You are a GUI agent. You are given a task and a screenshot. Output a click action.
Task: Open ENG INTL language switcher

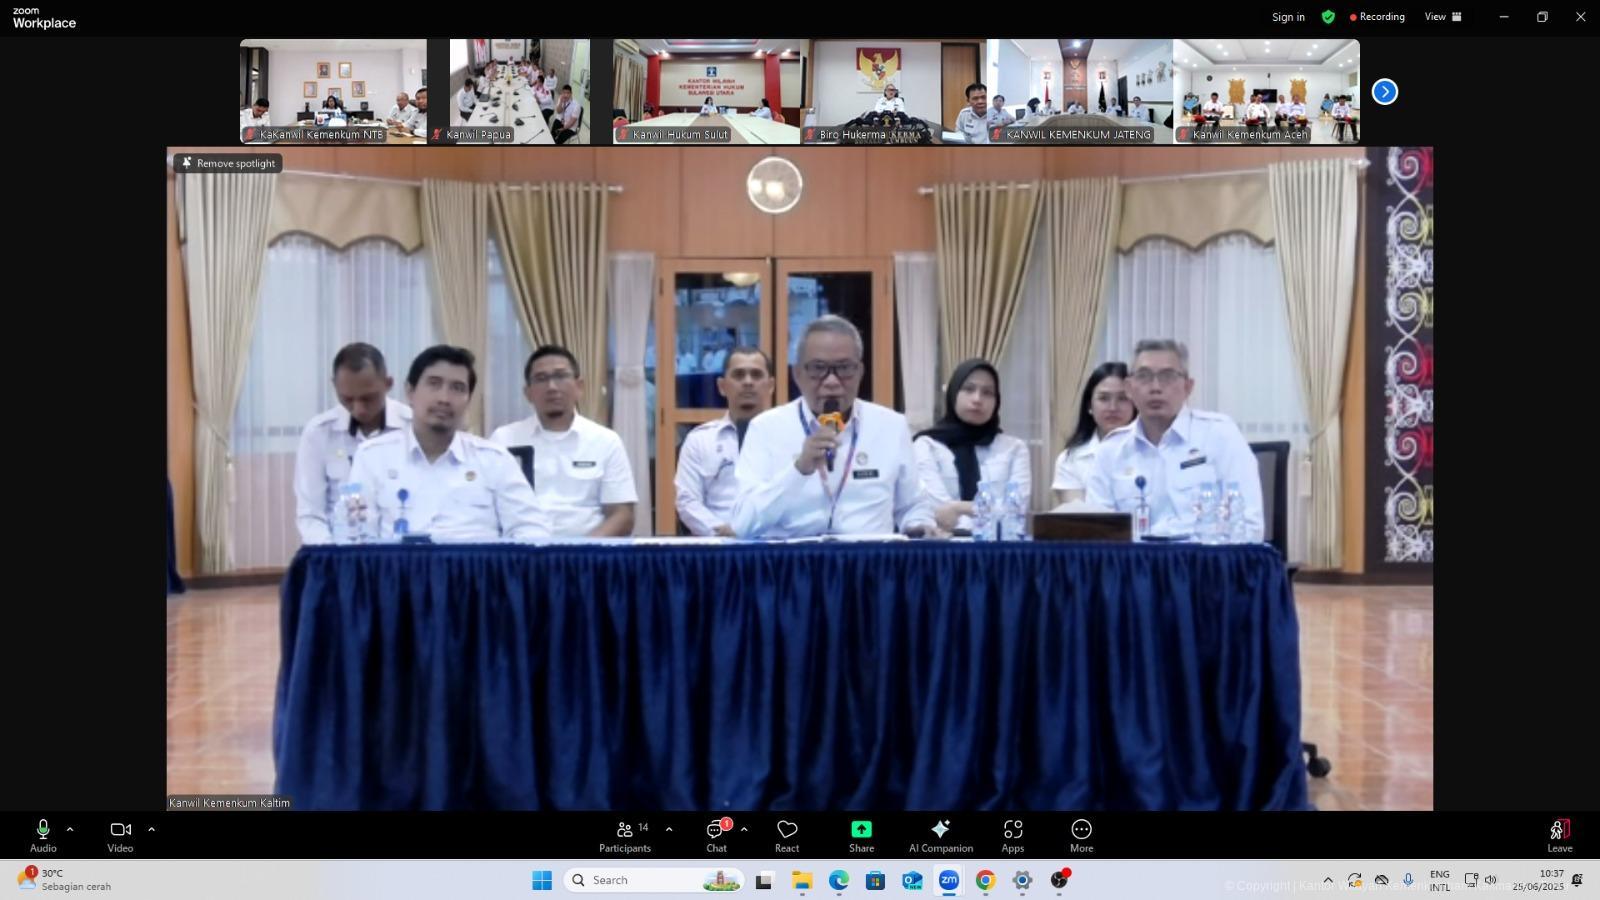1439,880
